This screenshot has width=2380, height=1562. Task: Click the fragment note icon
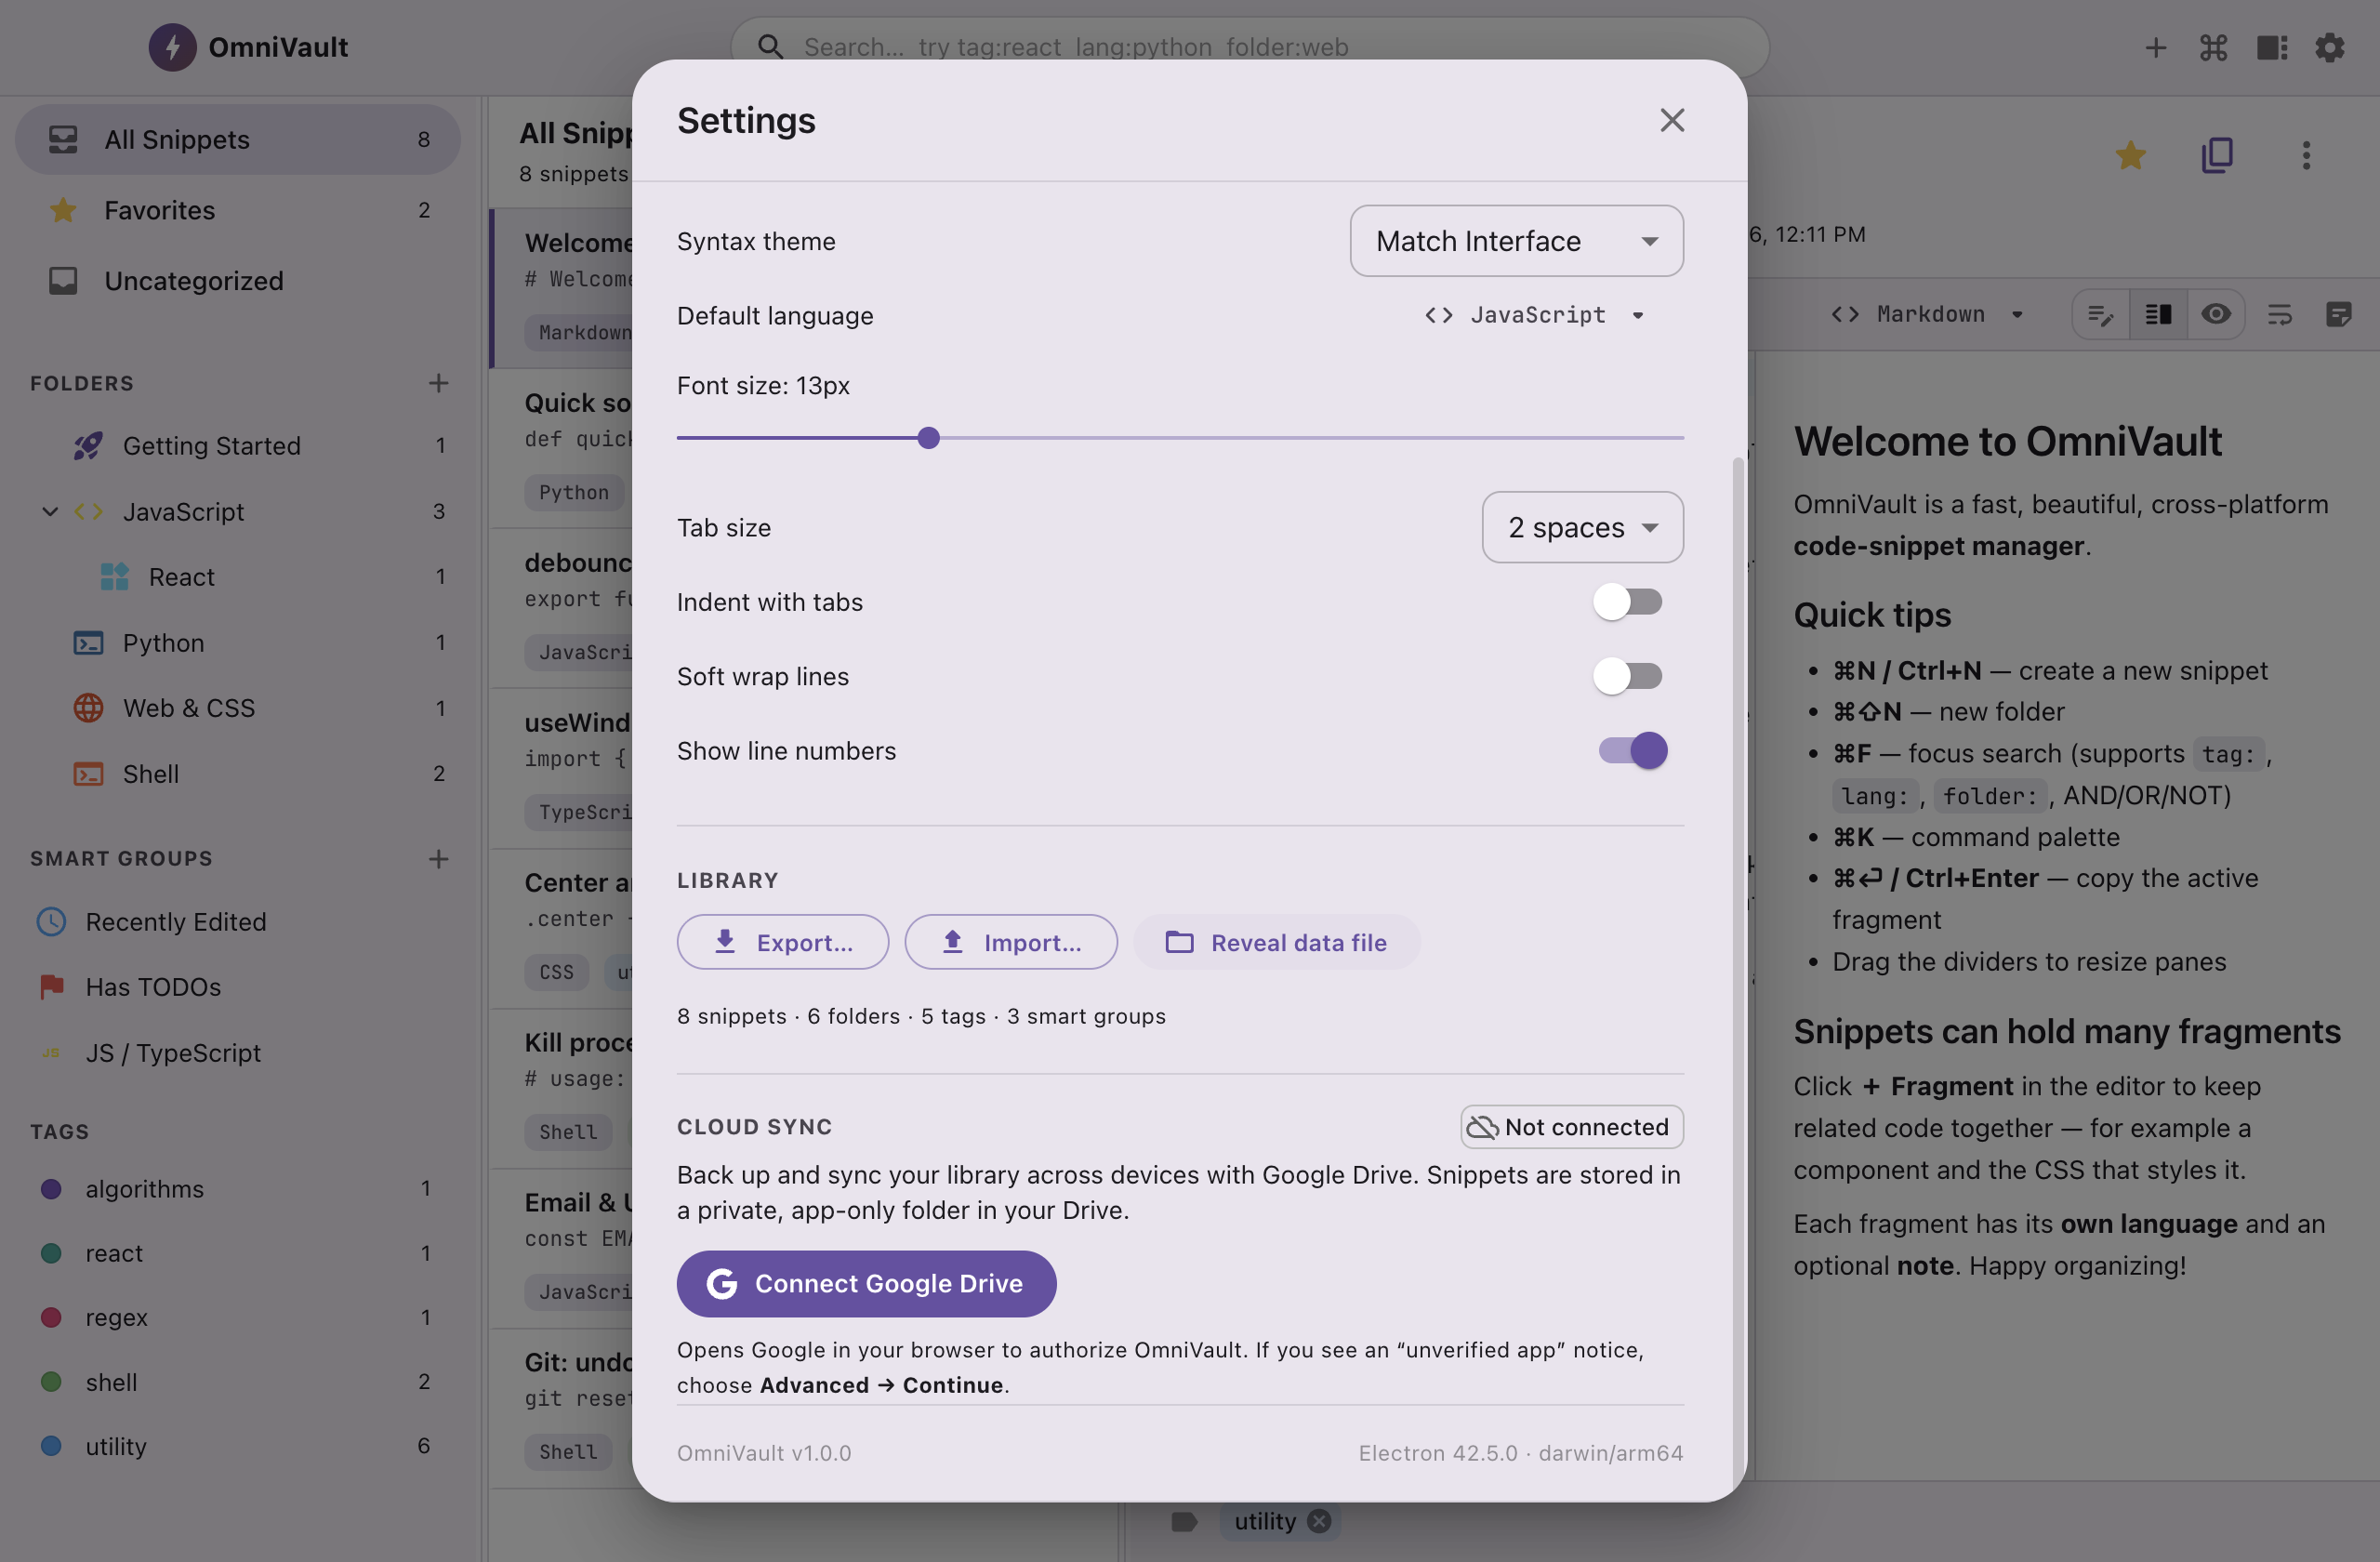pos(2338,315)
